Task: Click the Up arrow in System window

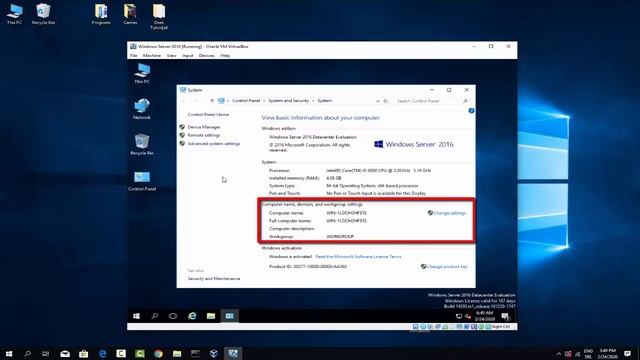Action: (212, 101)
